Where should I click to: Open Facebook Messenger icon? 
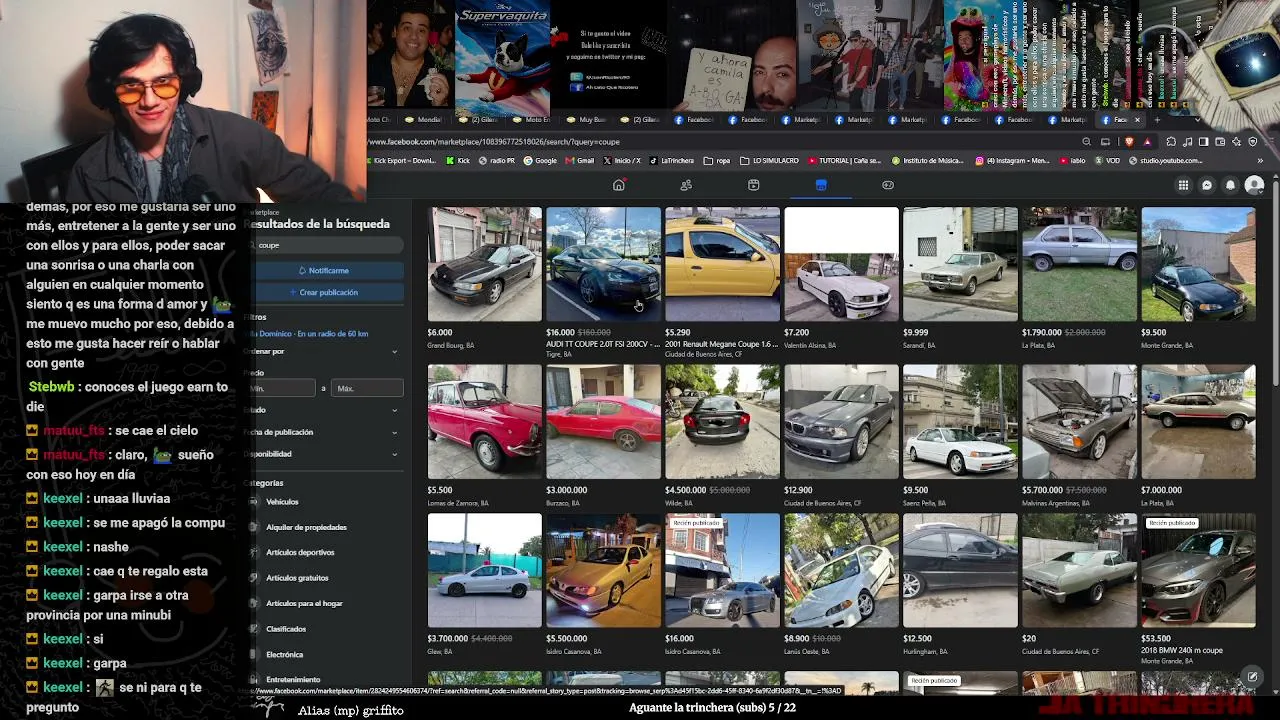tap(1207, 185)
